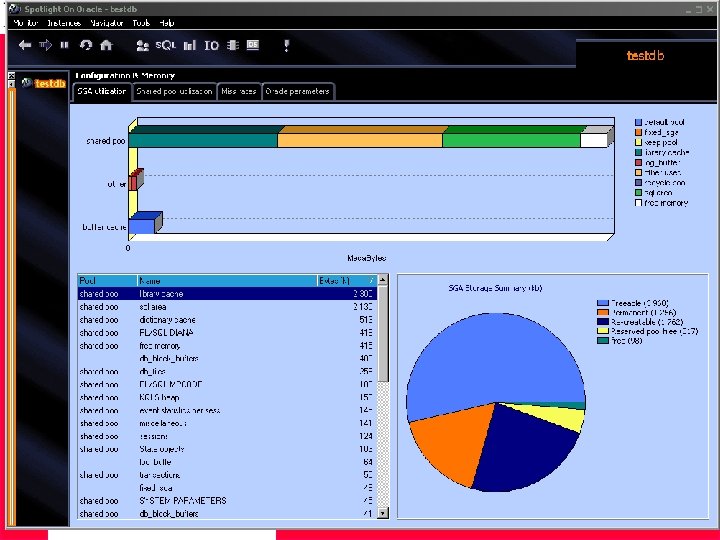Screen dimensions: 720x540
Task: Click the fixed_sga legend swatch
Action: pos(638,132)
